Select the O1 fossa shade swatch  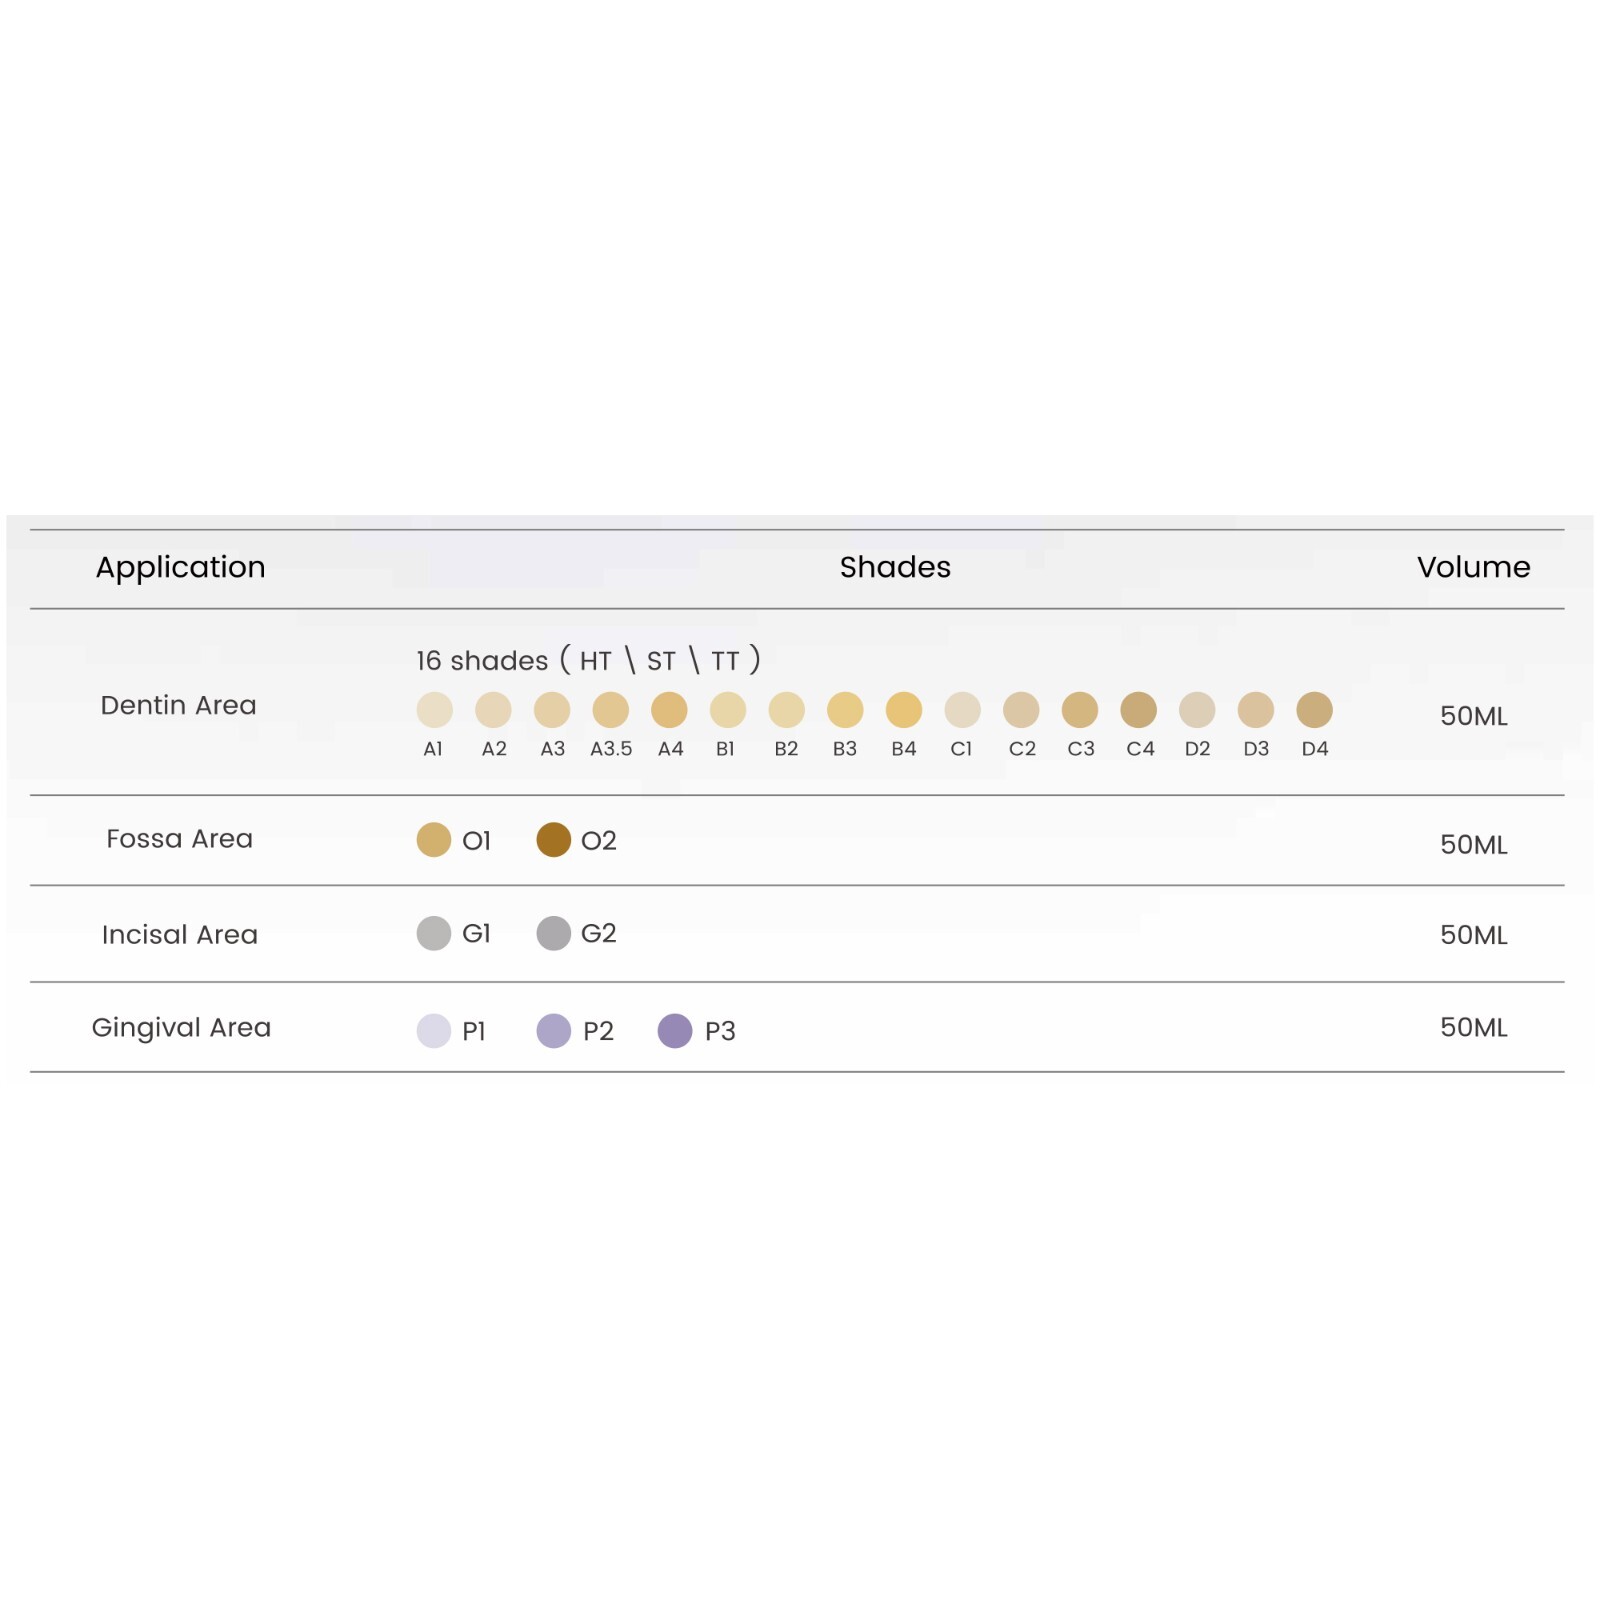(434, 840)
